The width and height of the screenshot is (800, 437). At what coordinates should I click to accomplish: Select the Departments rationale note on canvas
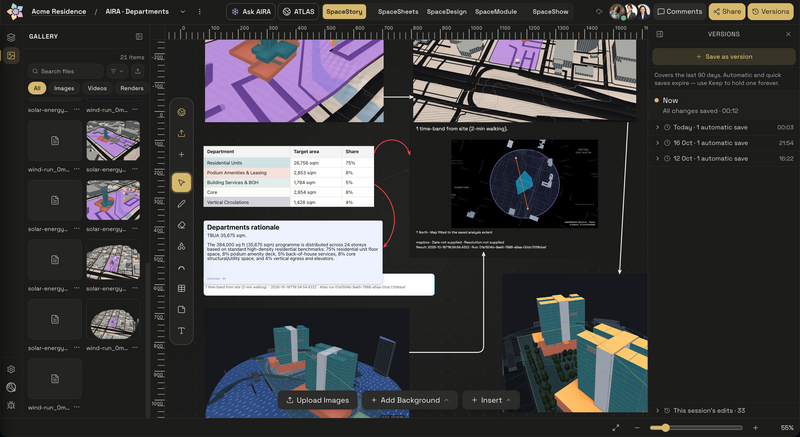pyautogui.click(x=293, y=252)
